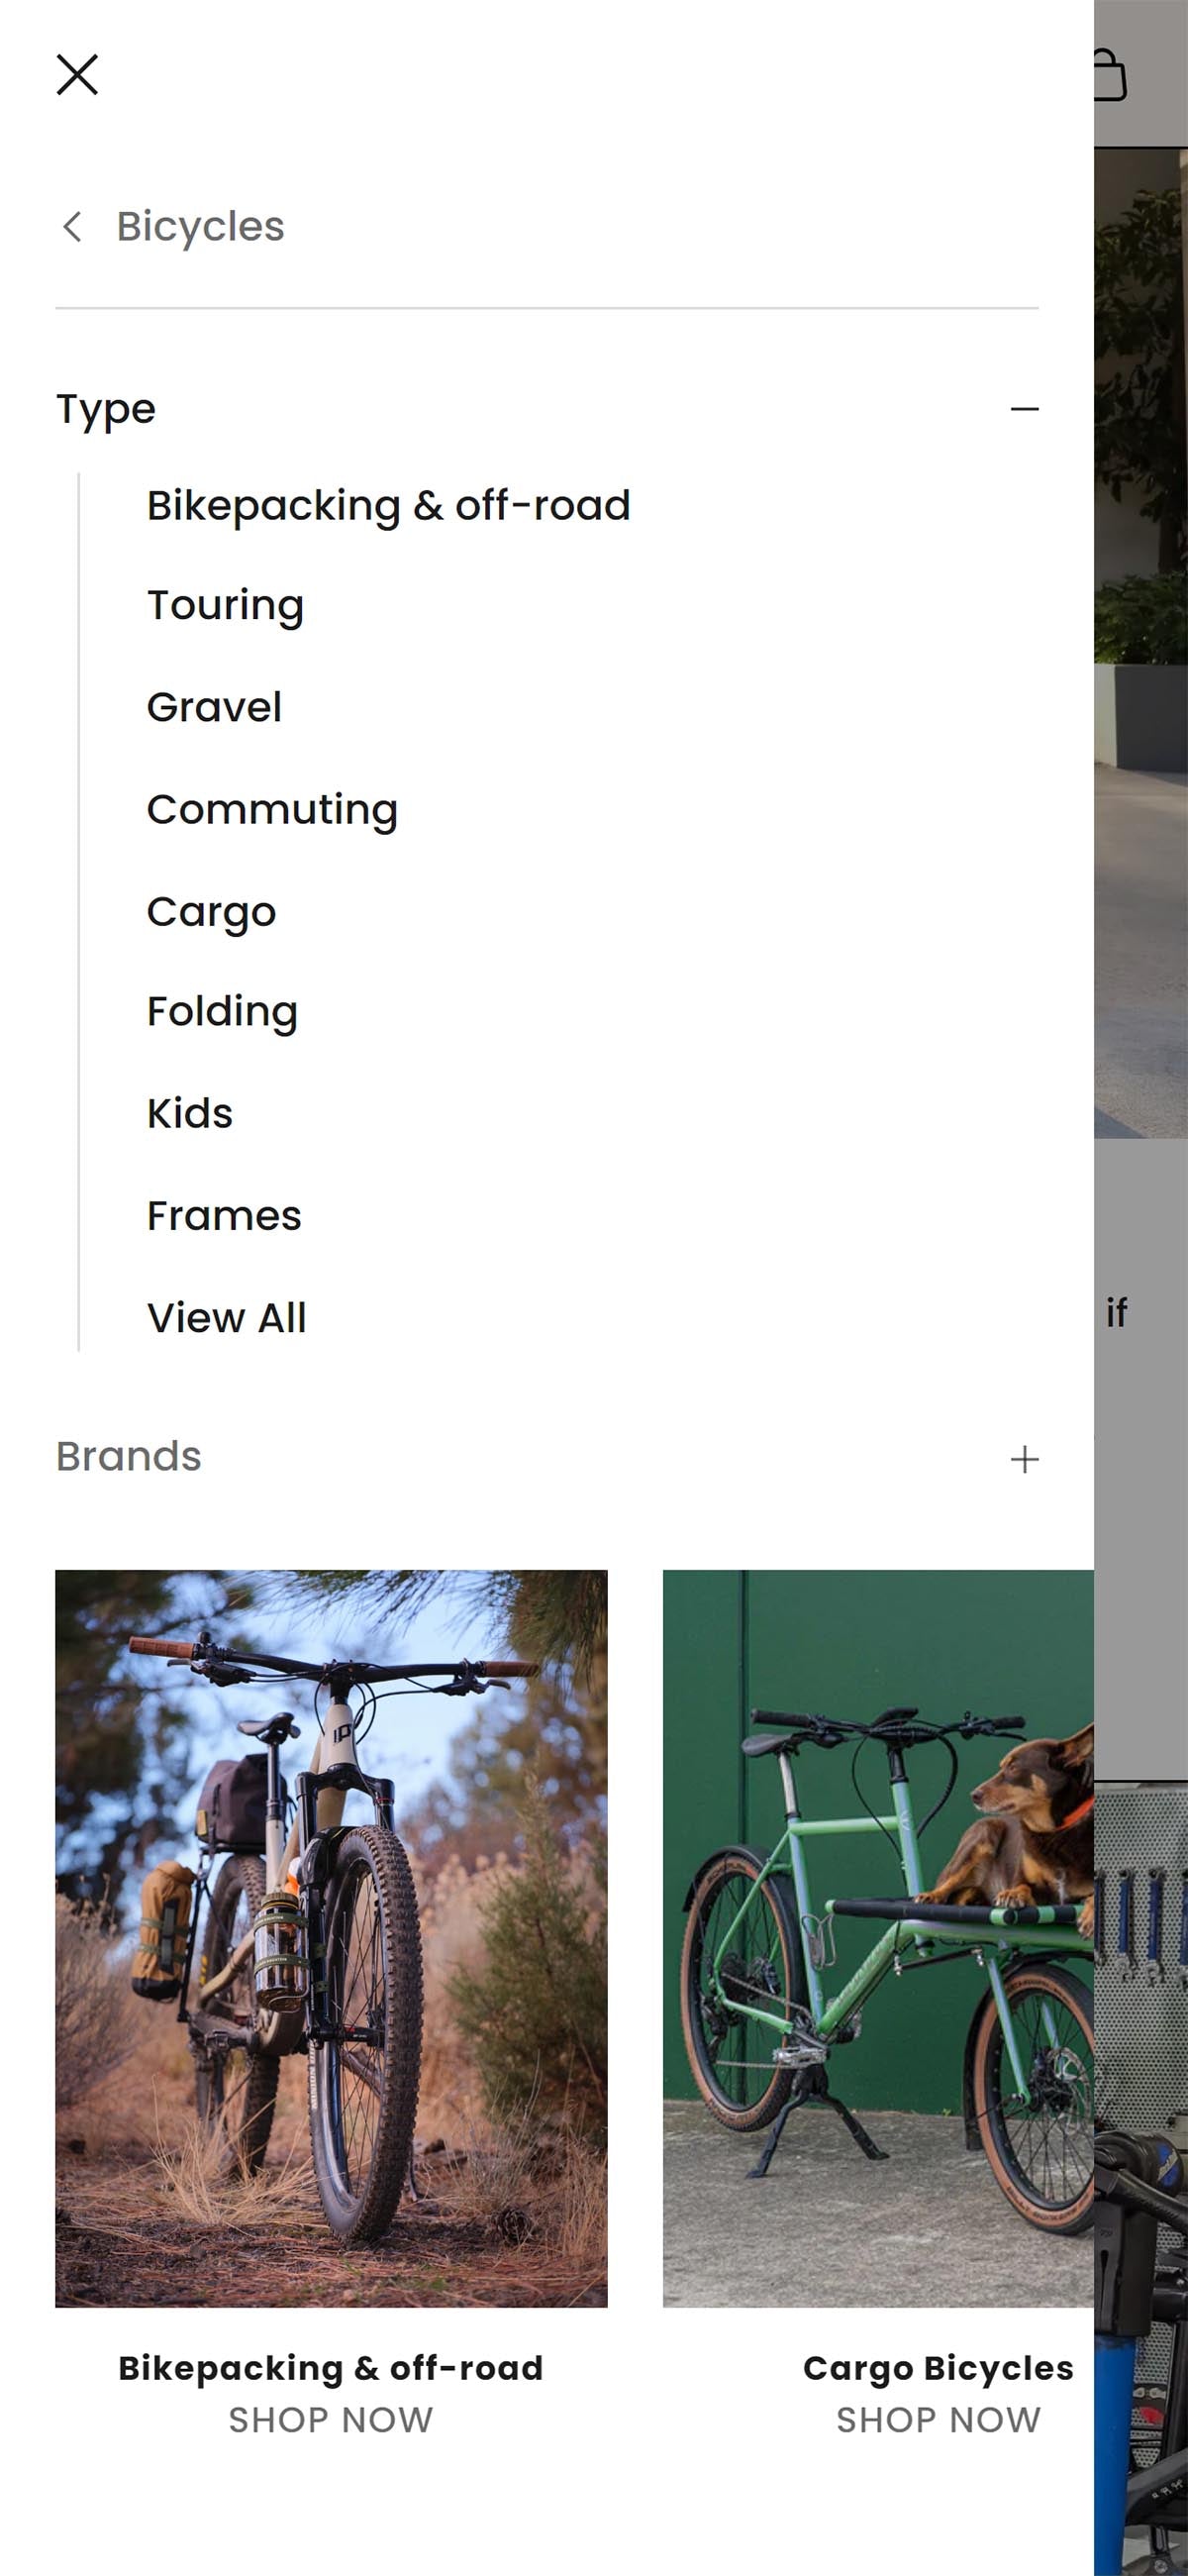Click the Type section heading

click(x=106, y=409)
